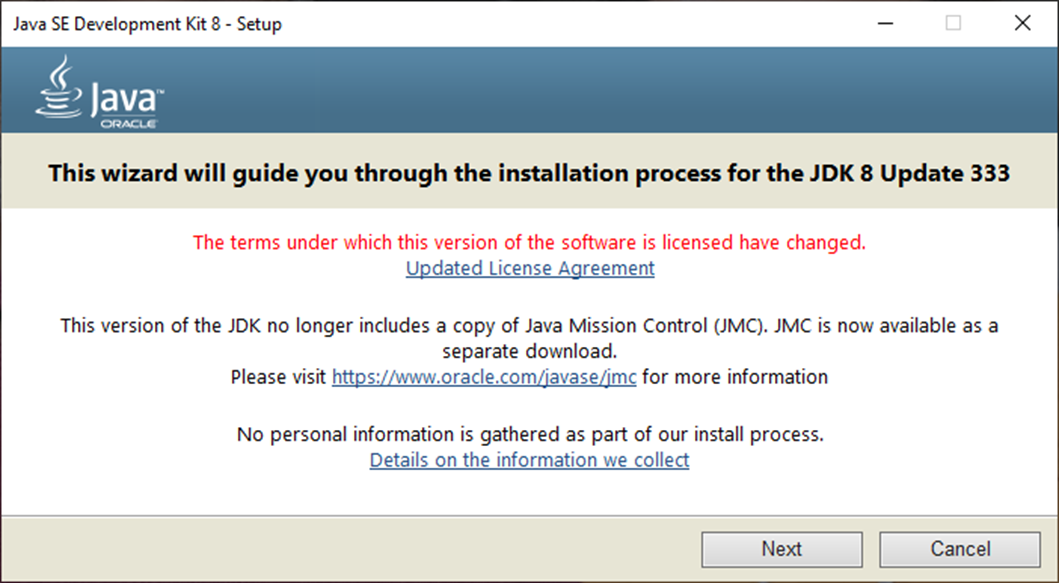Click the 'Please visit' text before link

(278, 377)
